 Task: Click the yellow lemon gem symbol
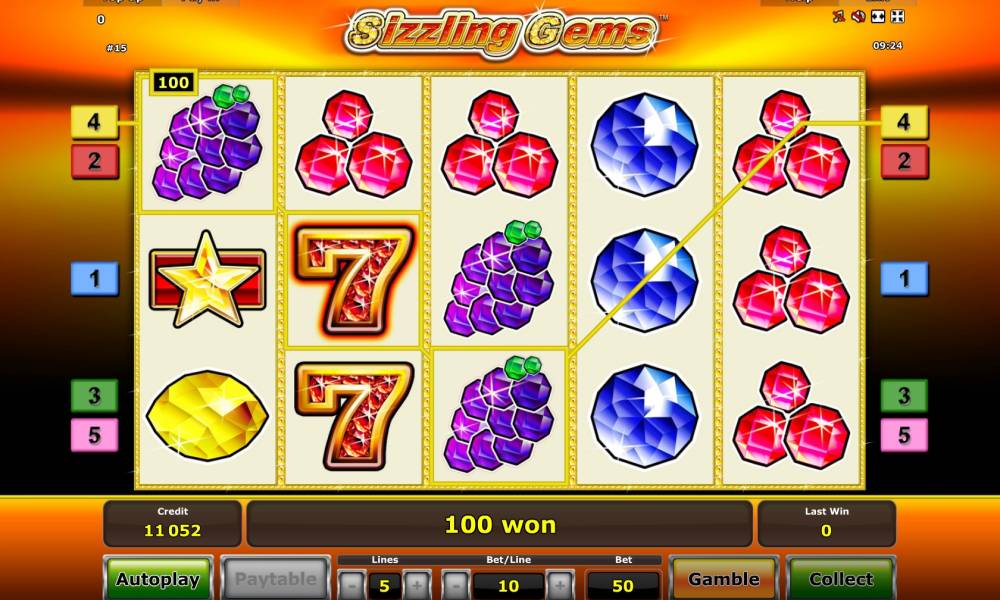point(207,415)
